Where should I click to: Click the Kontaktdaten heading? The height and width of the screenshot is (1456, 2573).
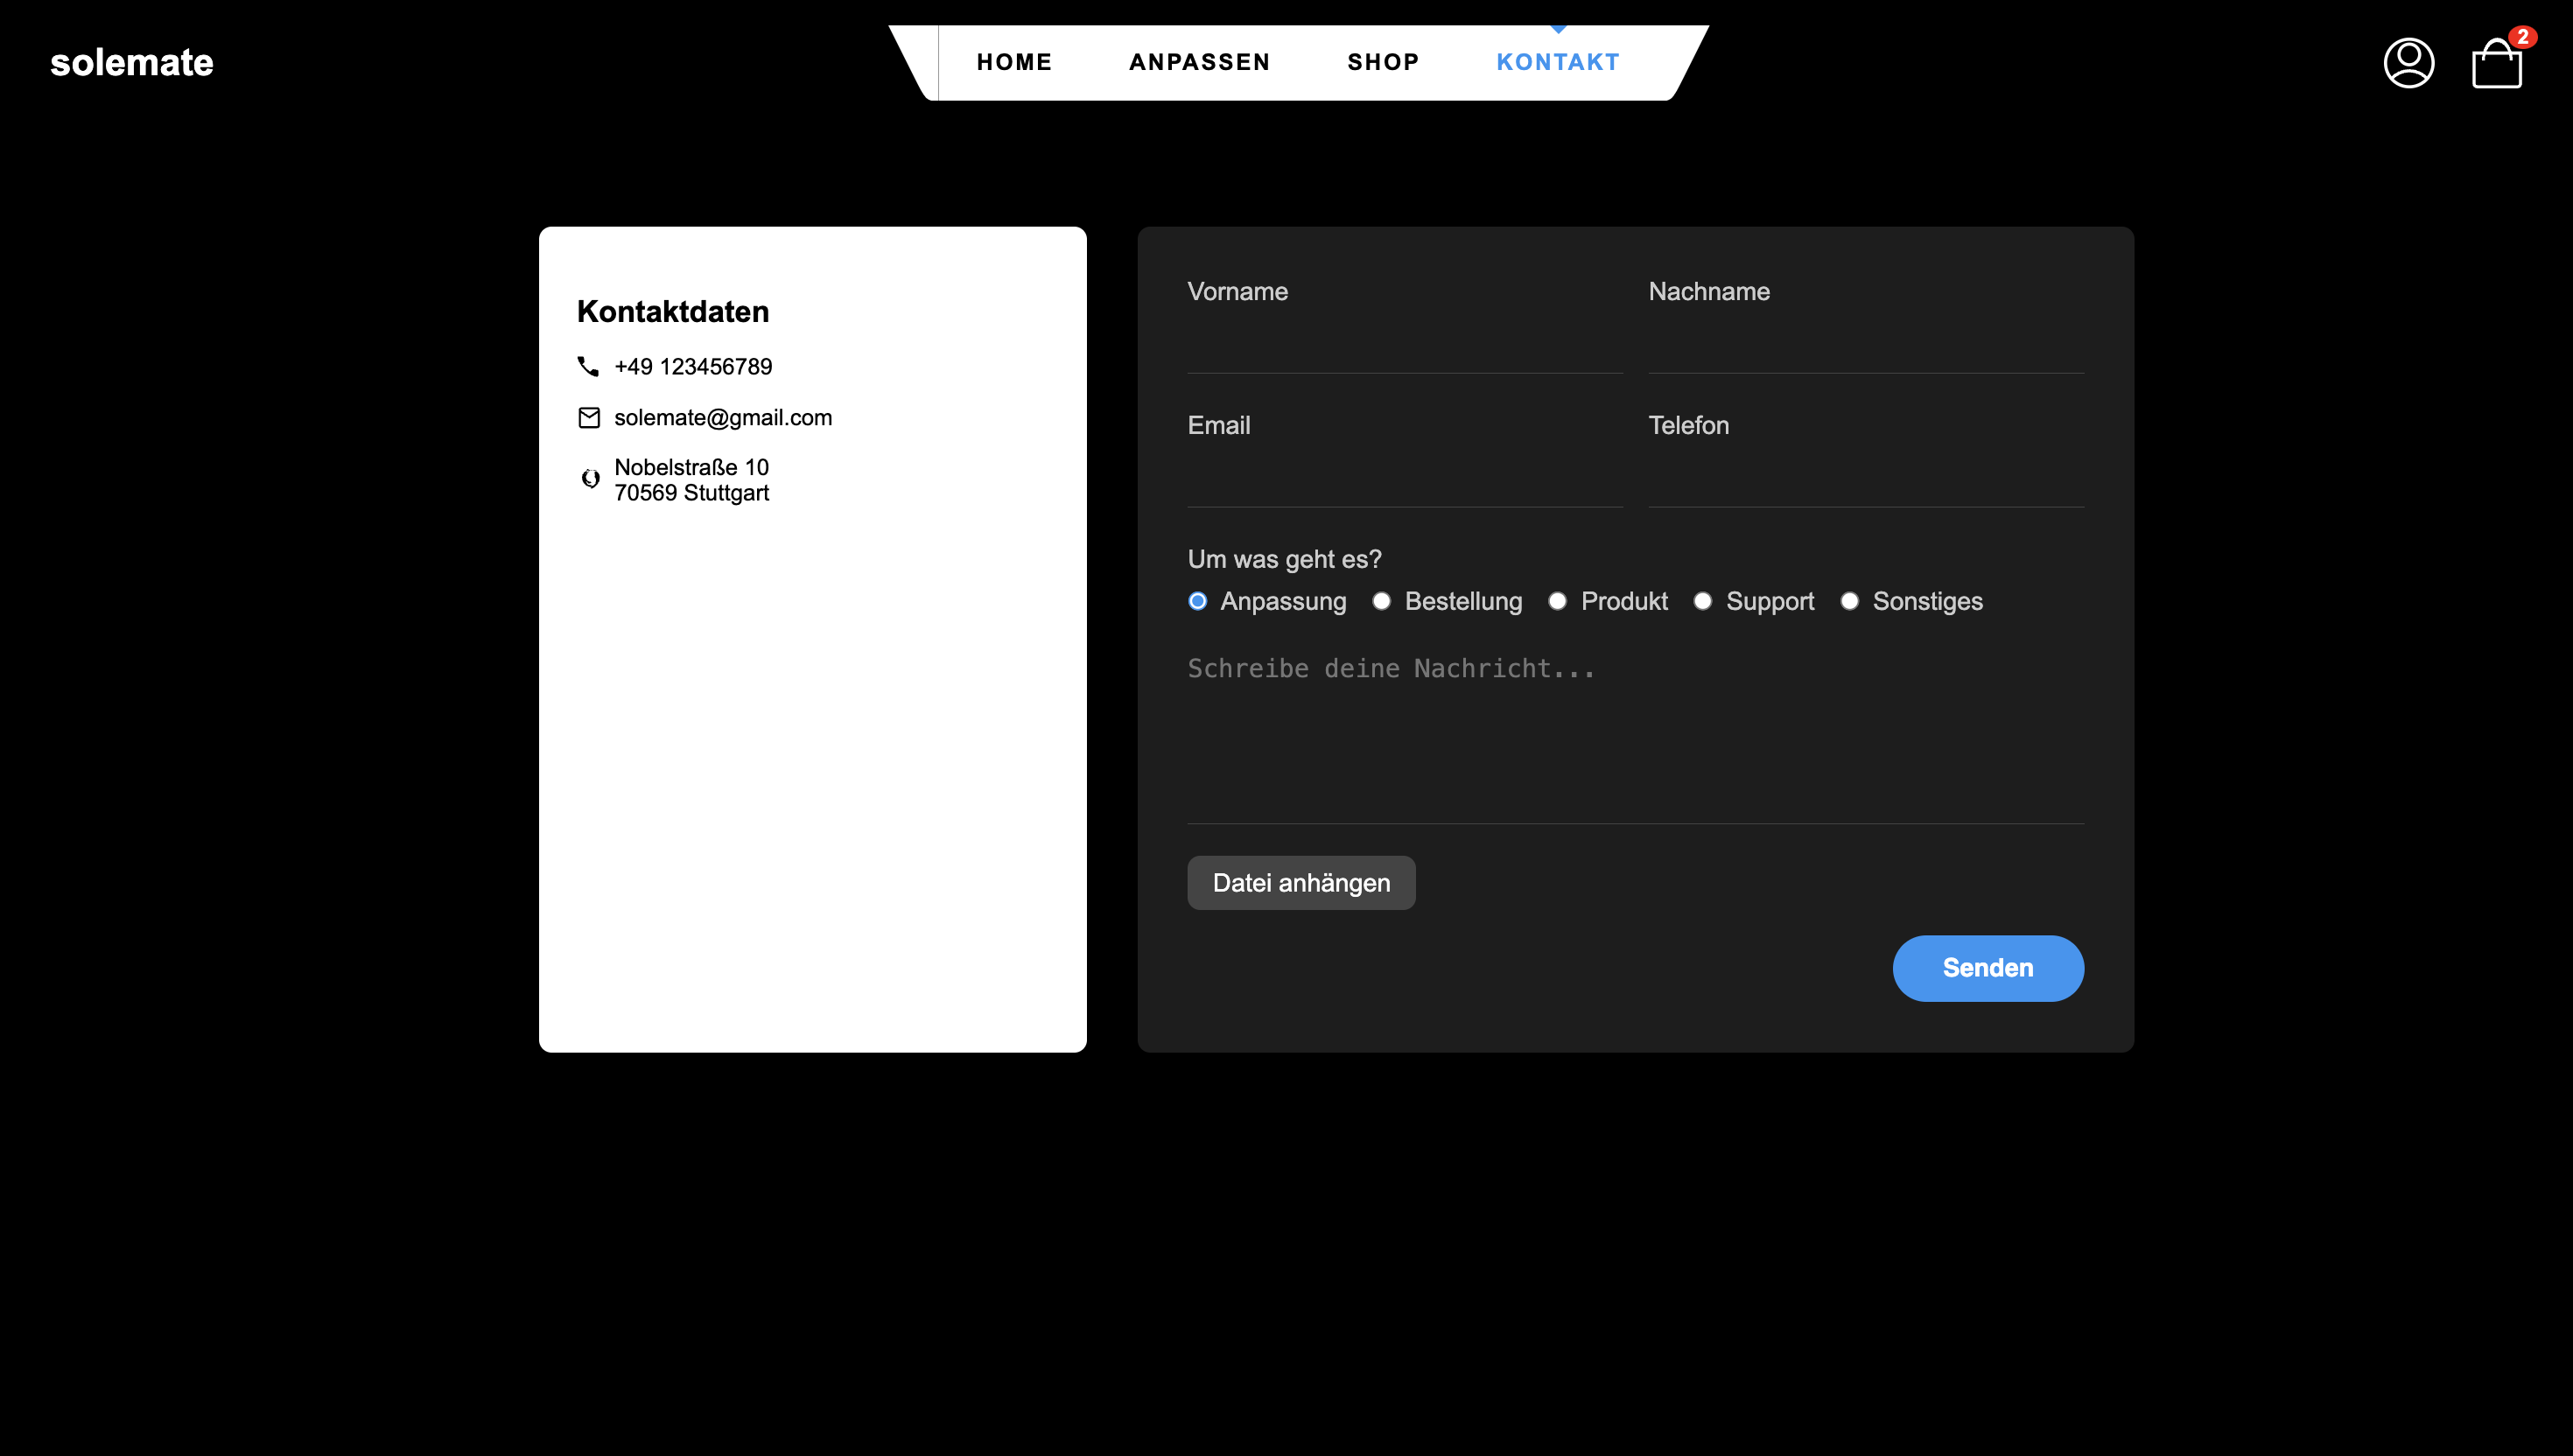673,311
